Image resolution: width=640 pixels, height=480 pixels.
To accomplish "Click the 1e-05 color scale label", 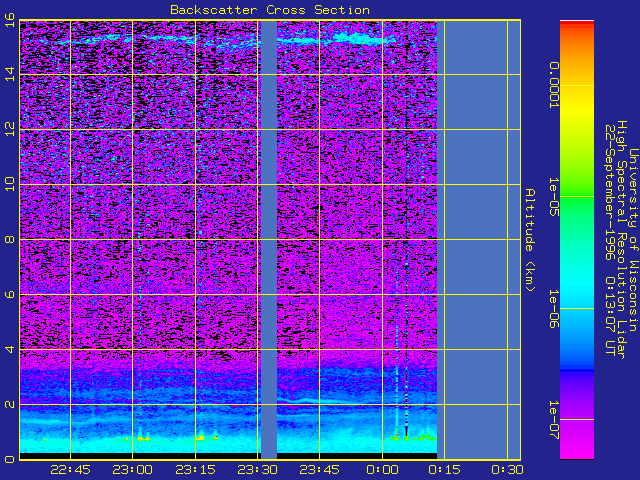I will [x=553, y=197].
